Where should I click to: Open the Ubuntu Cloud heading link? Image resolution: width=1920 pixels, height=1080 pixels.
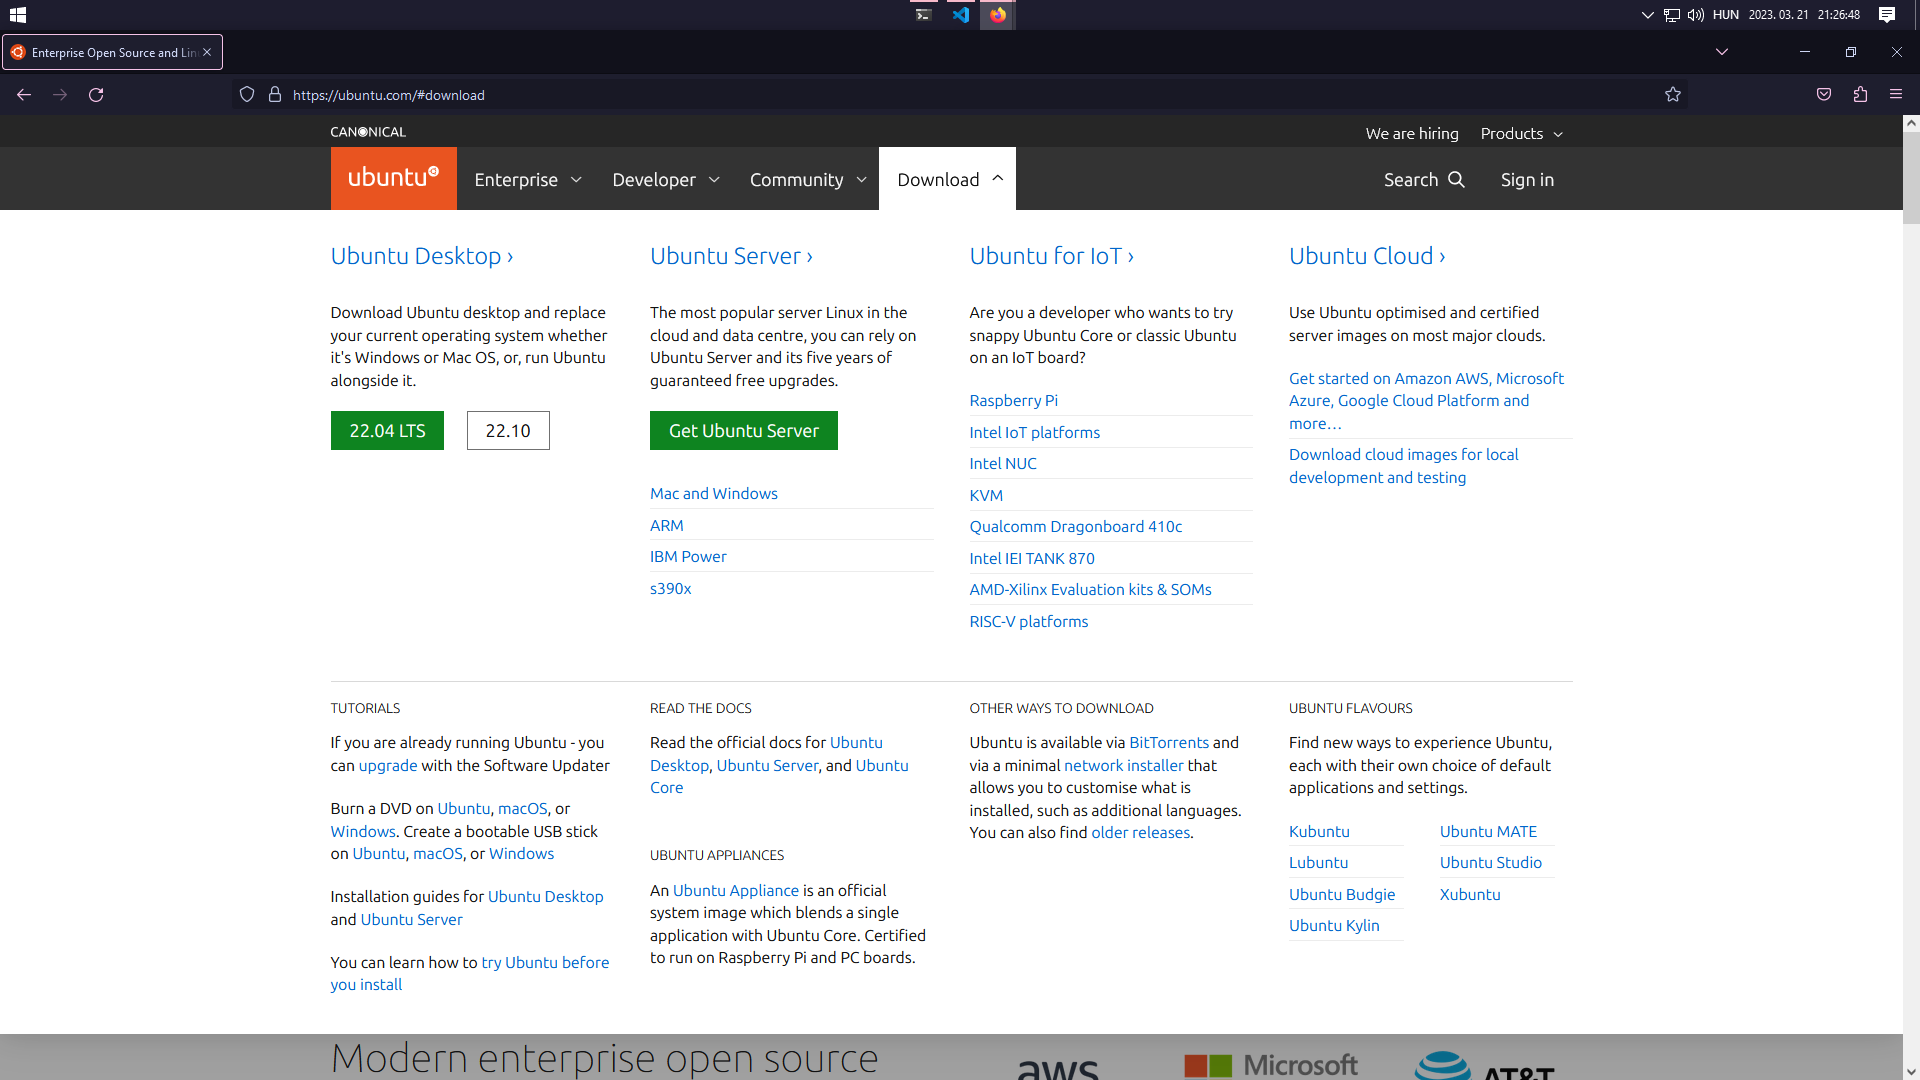tap(1367, 256)
